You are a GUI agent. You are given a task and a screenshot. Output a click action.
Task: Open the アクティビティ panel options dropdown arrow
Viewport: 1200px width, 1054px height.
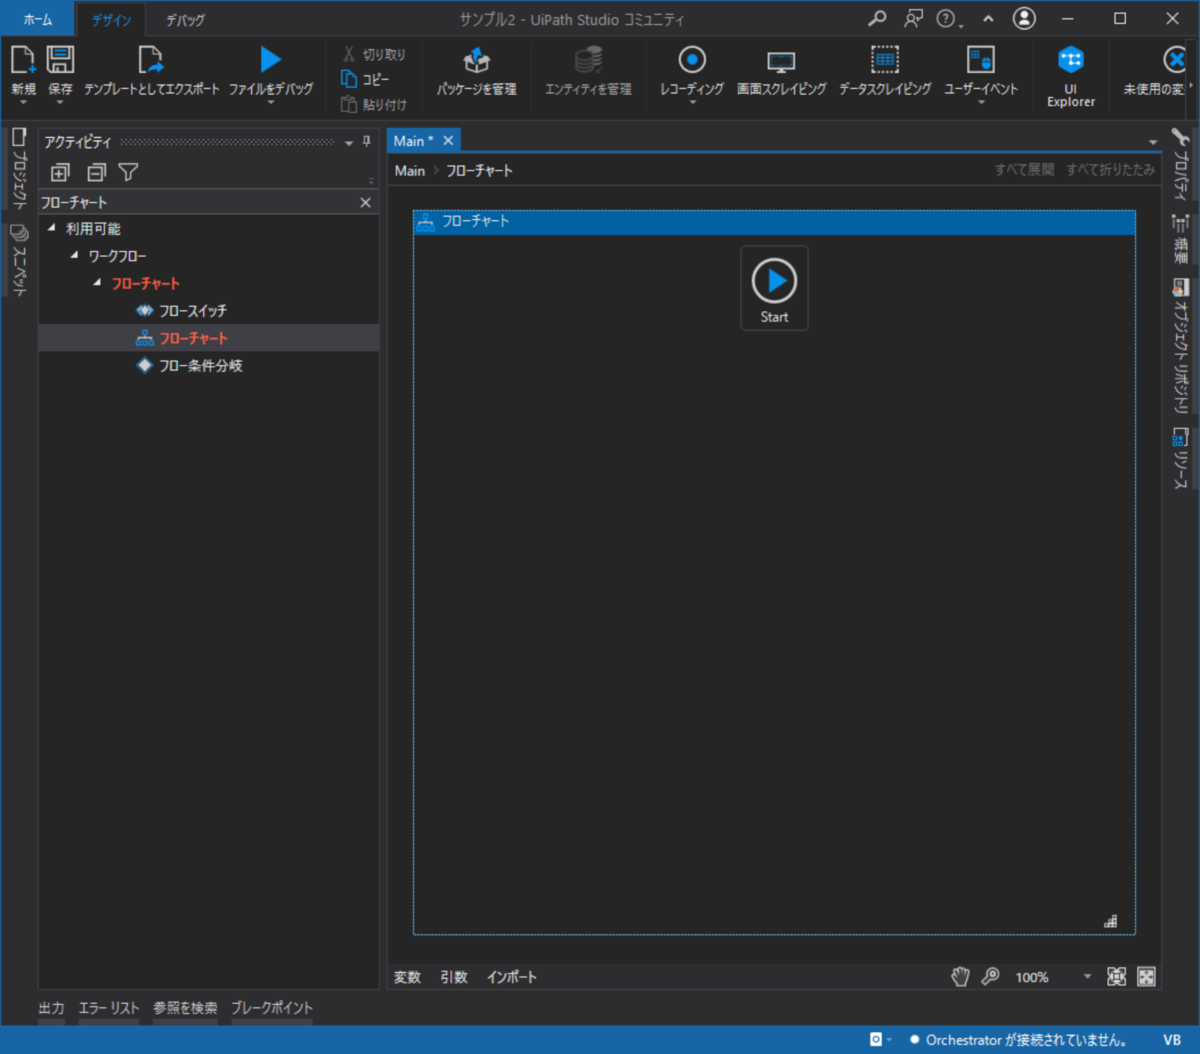click(x=349, y=143)
